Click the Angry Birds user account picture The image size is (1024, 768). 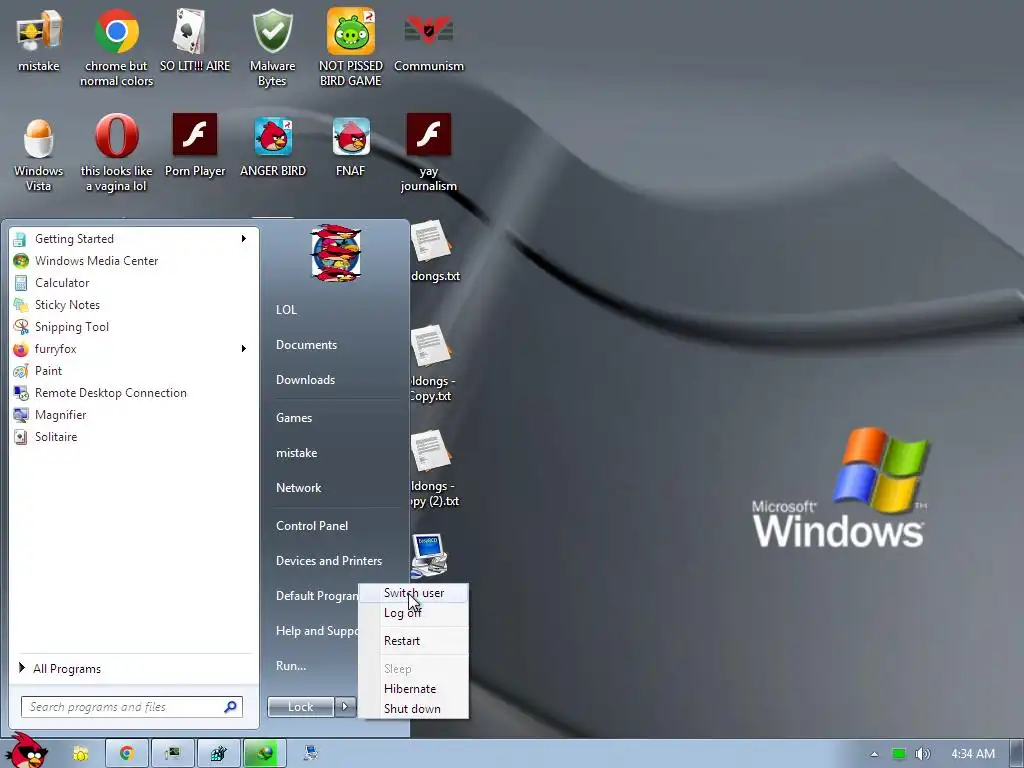336,253
